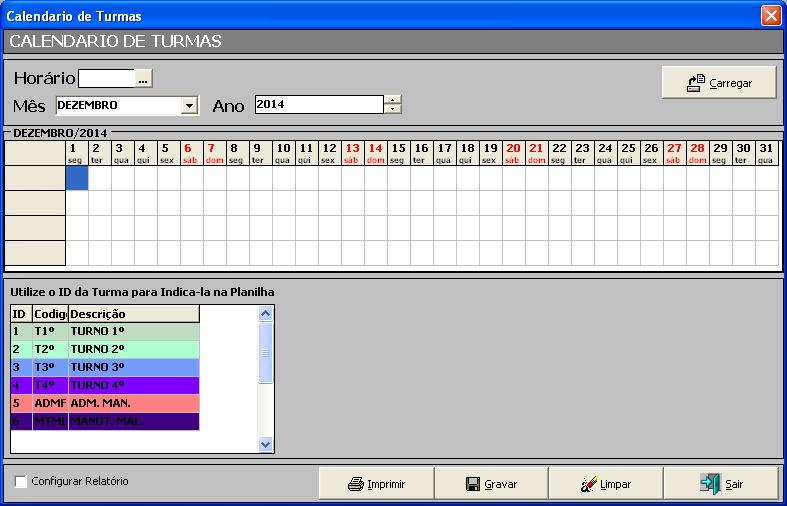
Task: Enable the Configurar Relatório checkbox
Action: point(21,482)
